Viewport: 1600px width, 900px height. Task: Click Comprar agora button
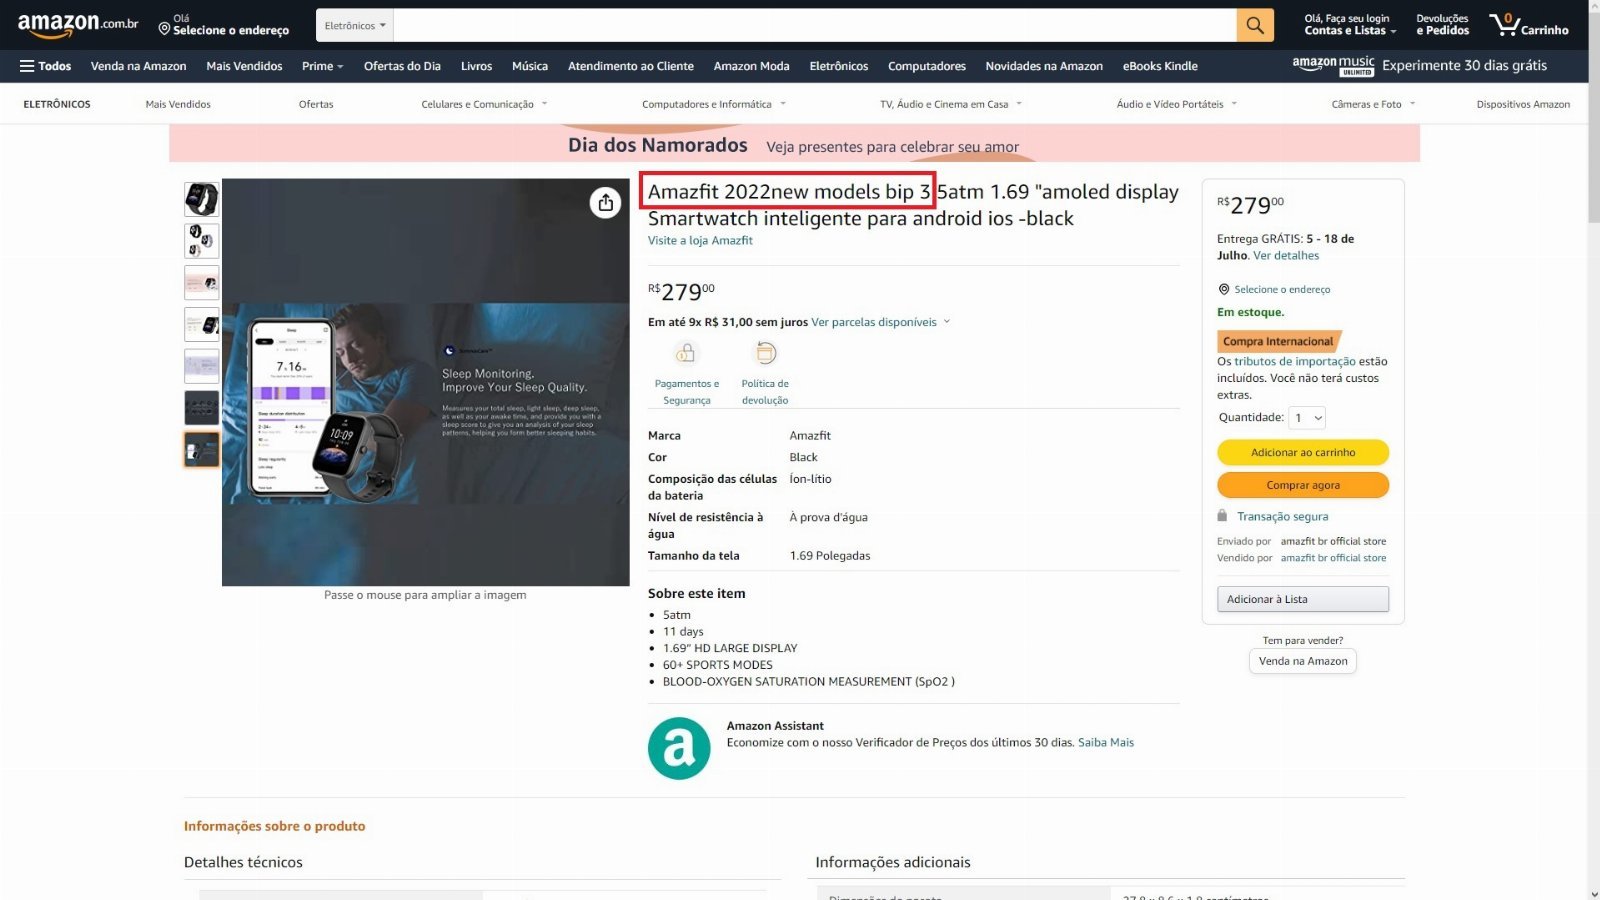pos(1303,485)
